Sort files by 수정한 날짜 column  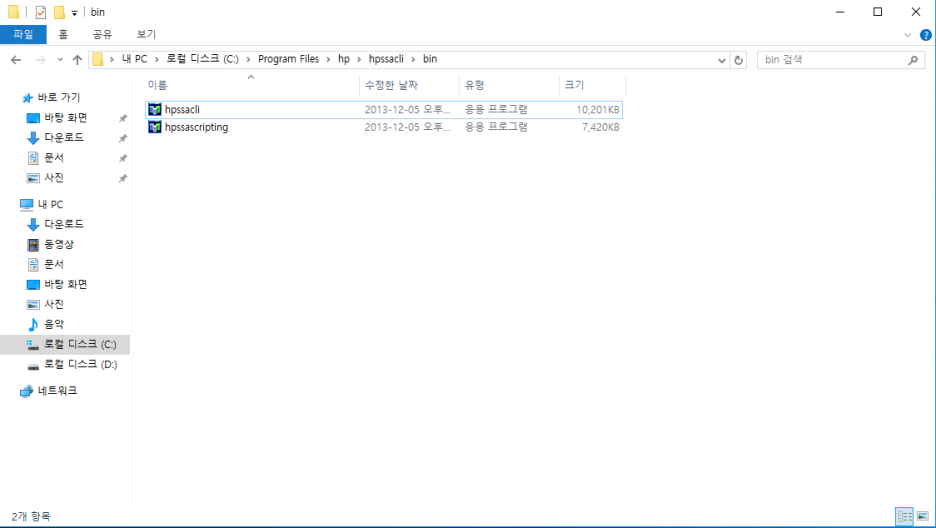point(410,85)
